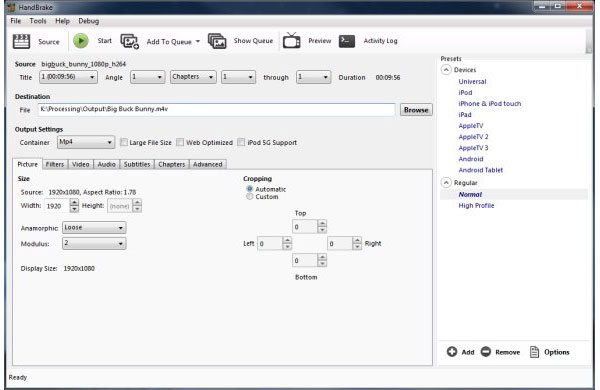Image resolution: width=600 pixels, height=390 pixels.
Task: Enable the Large File Size checkbox
Action: pyautogui.click(x=124, y=142)
